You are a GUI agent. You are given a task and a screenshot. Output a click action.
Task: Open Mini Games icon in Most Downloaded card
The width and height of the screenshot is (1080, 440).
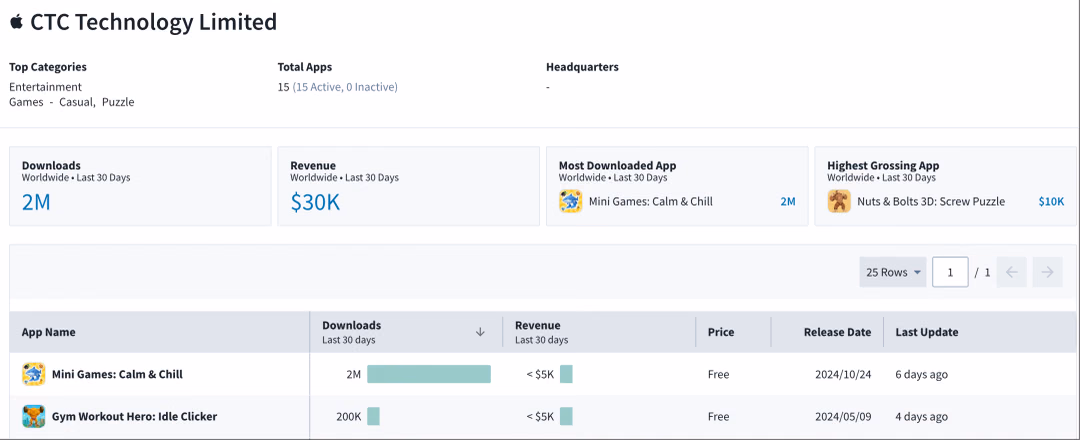(x=570, y=202)
